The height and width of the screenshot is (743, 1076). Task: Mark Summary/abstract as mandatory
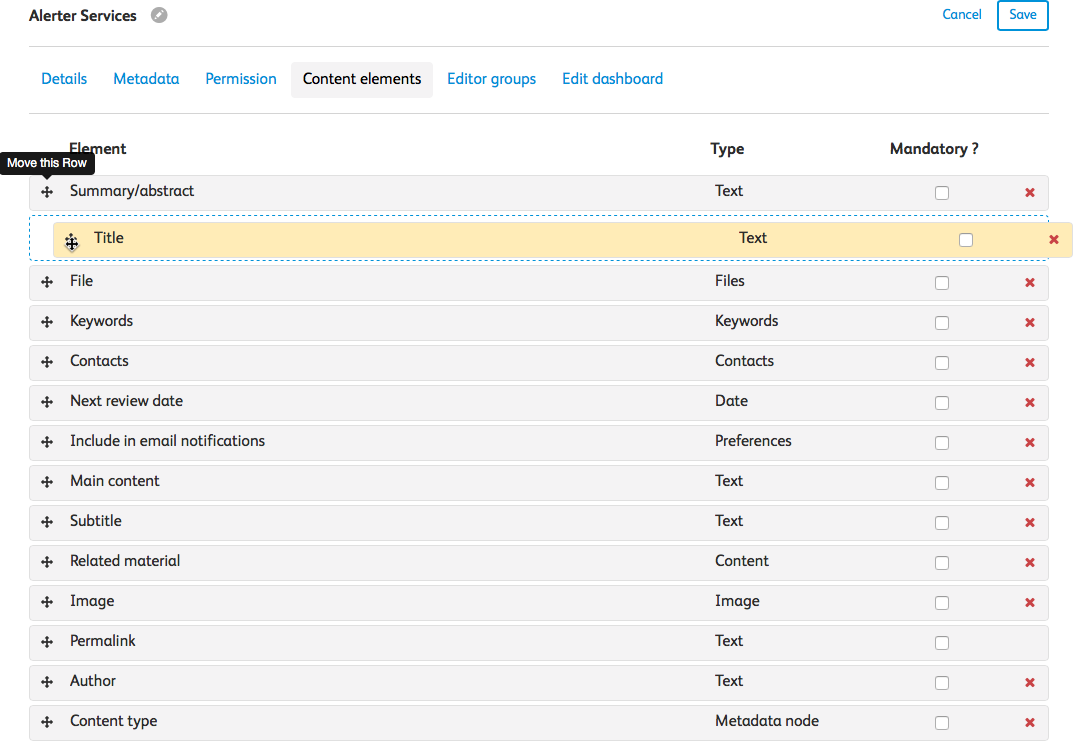pyautogui.click(x=942, y=193)
